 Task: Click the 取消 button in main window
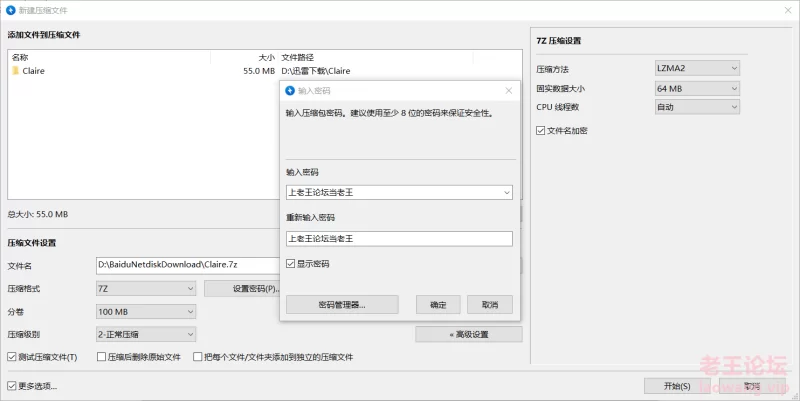click(x=752, y=386)
